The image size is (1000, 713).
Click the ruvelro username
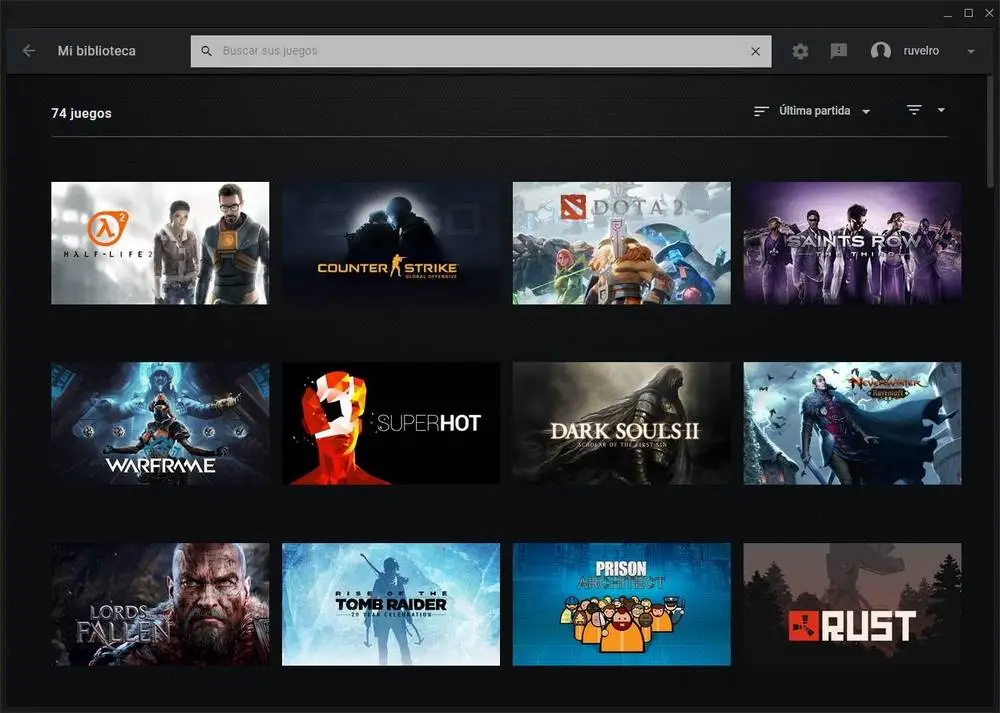(x=921, y=50)
